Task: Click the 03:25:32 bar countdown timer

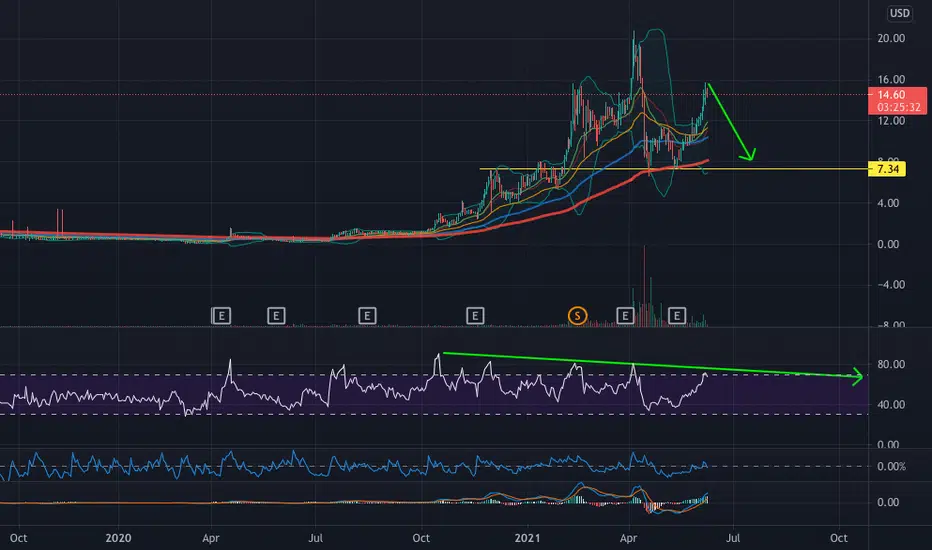Action: coord(898,108)
